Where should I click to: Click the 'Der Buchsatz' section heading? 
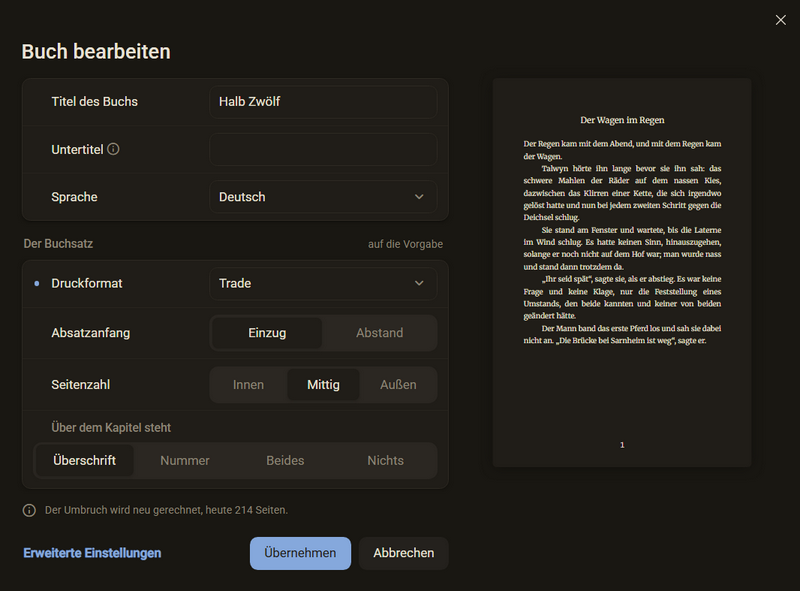coord(58,244)
